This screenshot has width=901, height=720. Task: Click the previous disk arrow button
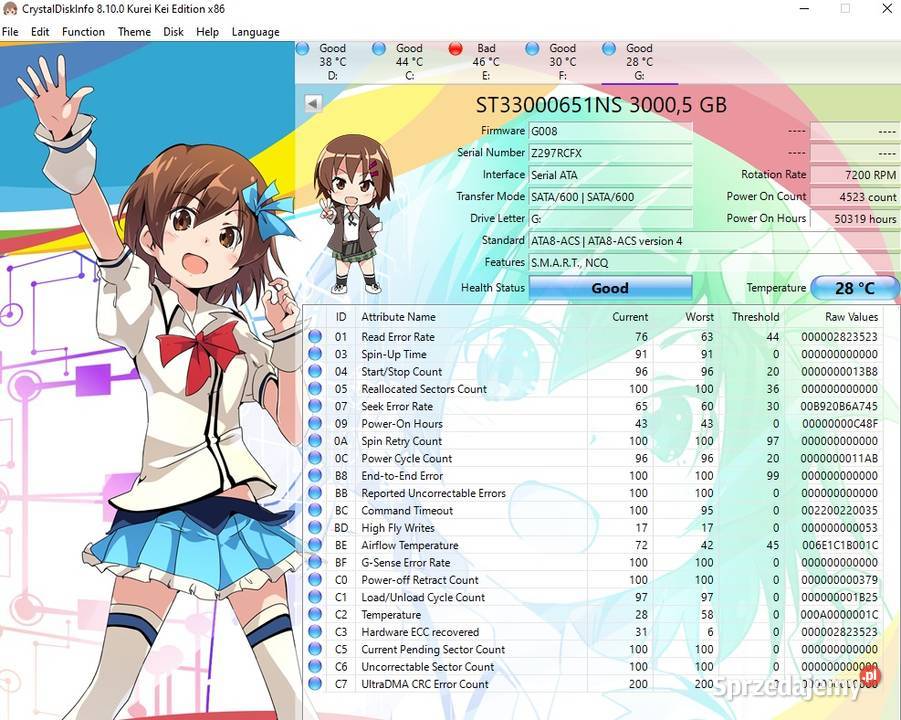pyautogui.click(x=313, y=103)
